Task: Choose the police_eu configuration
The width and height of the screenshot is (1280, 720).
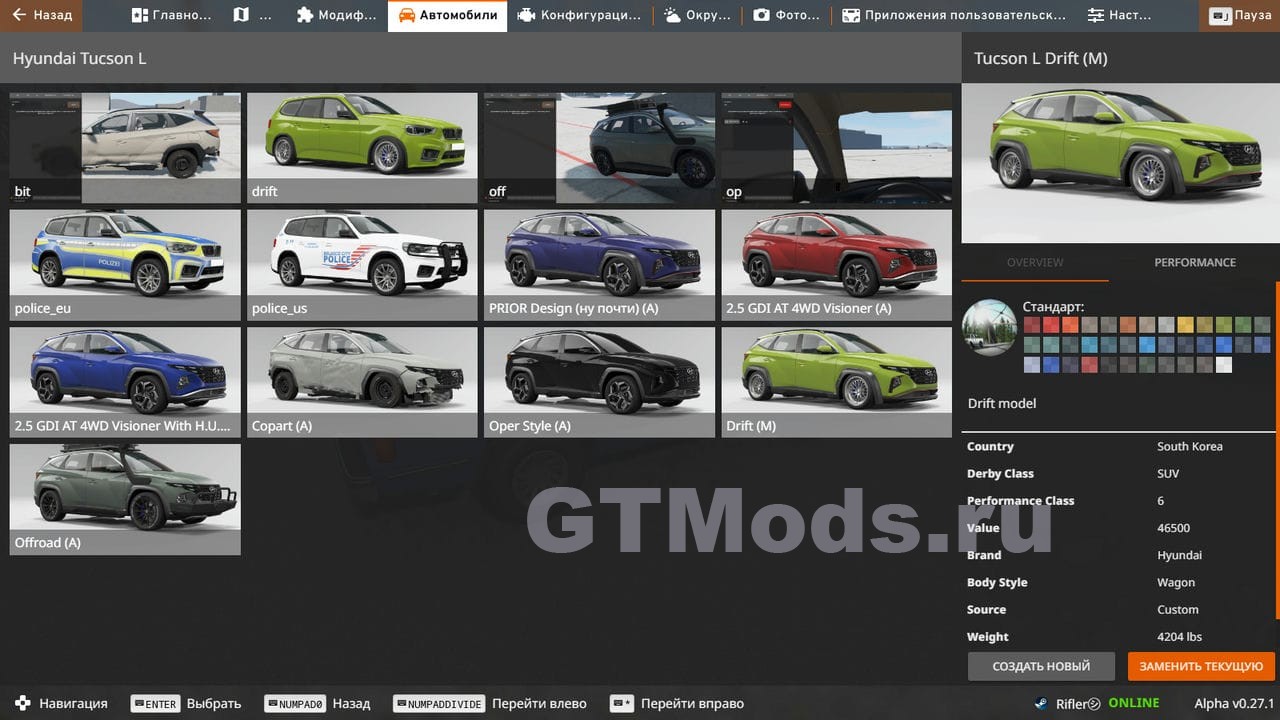Action: tap(125, 265)
